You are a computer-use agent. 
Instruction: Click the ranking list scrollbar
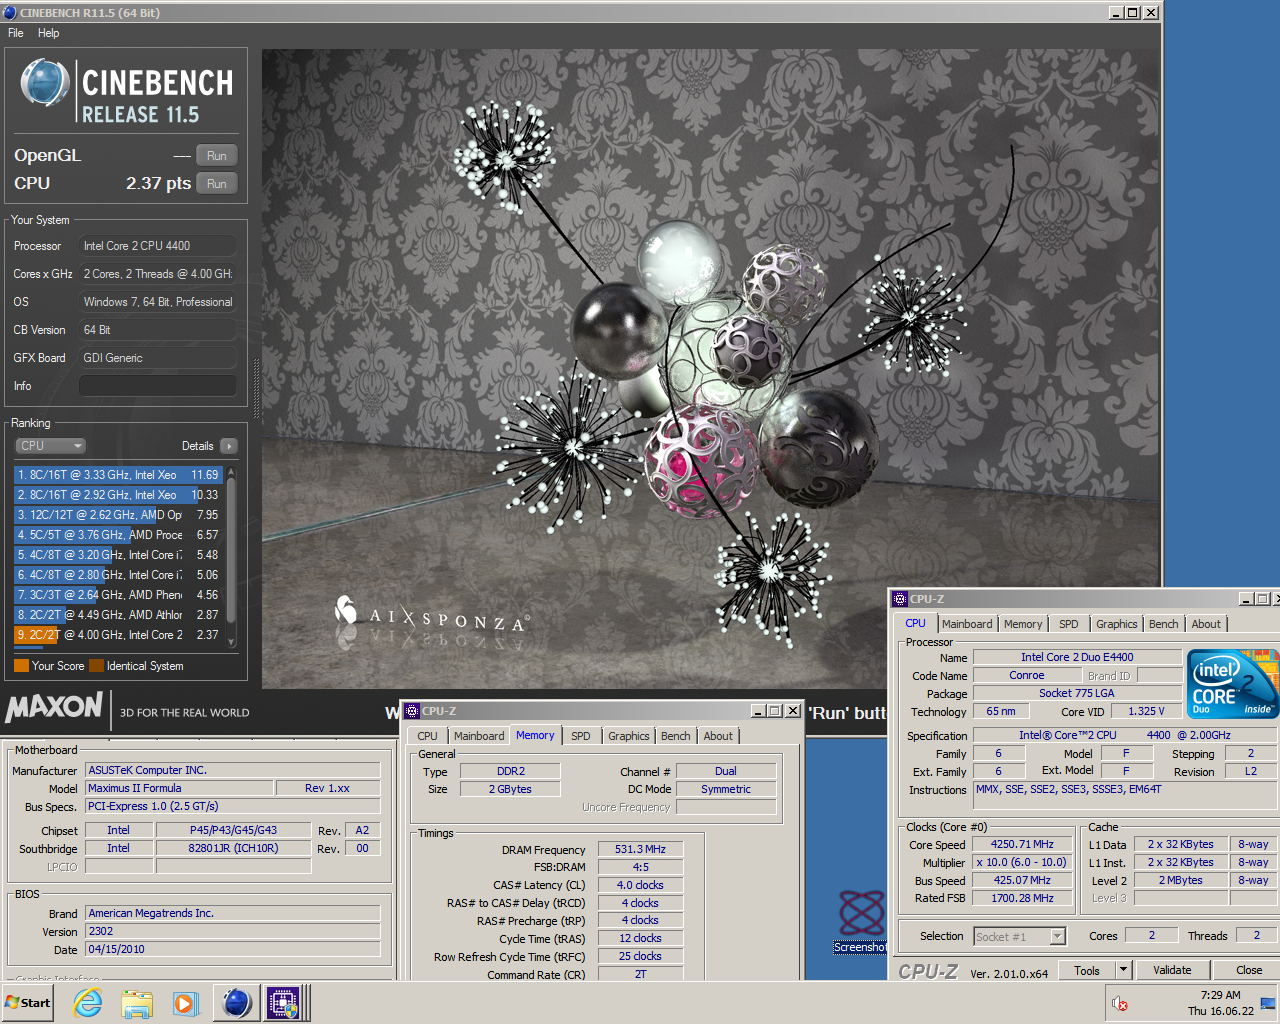(x=232, y=556)
